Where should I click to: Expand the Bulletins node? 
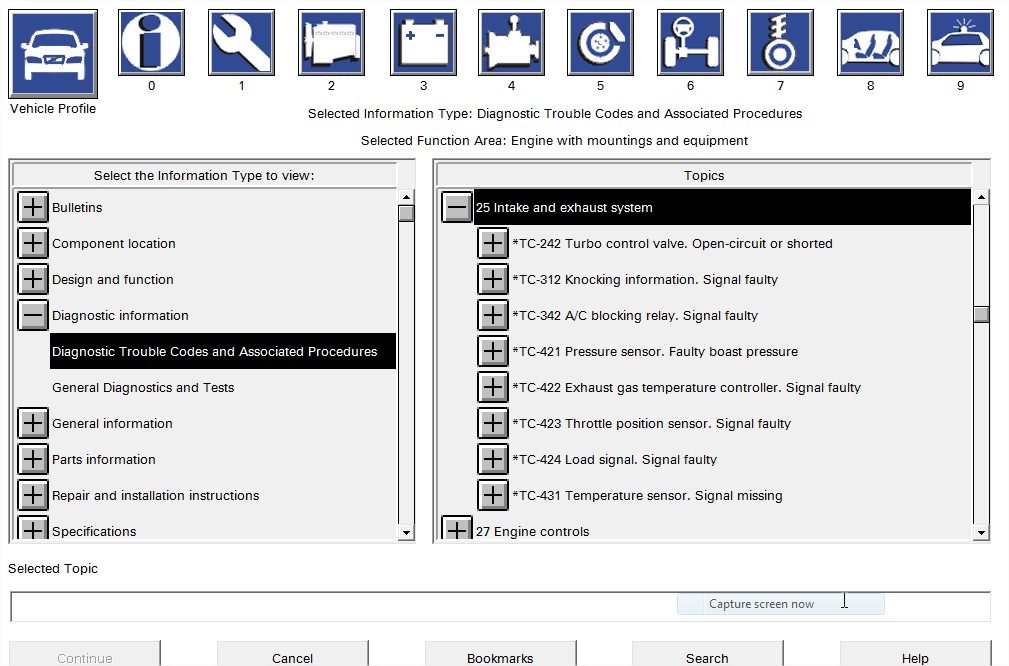pyautogui.click(x=33, y=207)
